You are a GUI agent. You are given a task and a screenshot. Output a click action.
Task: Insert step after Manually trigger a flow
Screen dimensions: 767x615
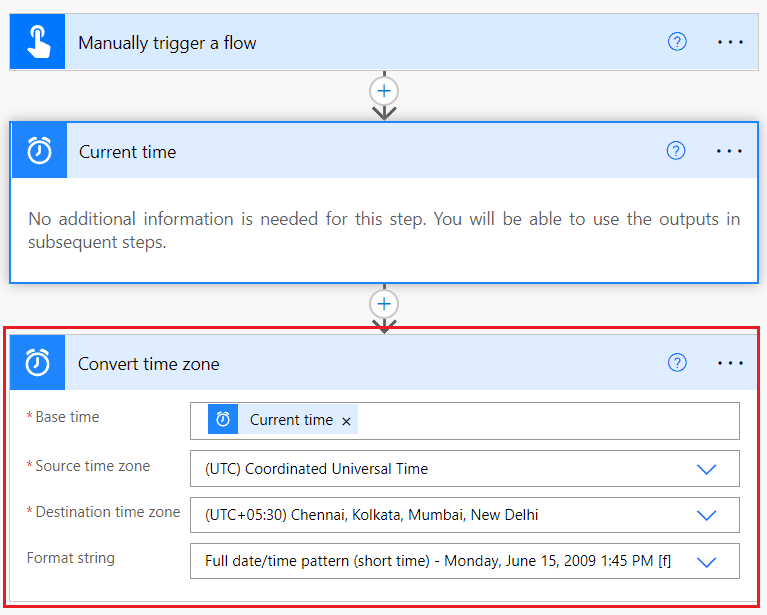click(384, 91)
